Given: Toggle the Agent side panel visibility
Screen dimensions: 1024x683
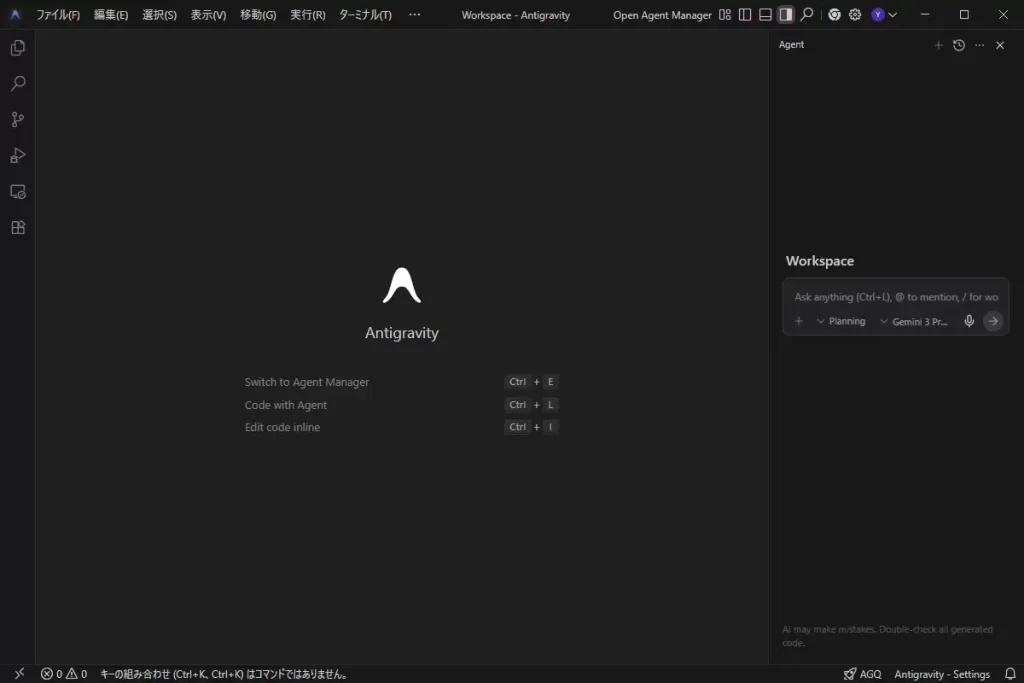Looking at the screenshot, I should (x=786, y=14).
